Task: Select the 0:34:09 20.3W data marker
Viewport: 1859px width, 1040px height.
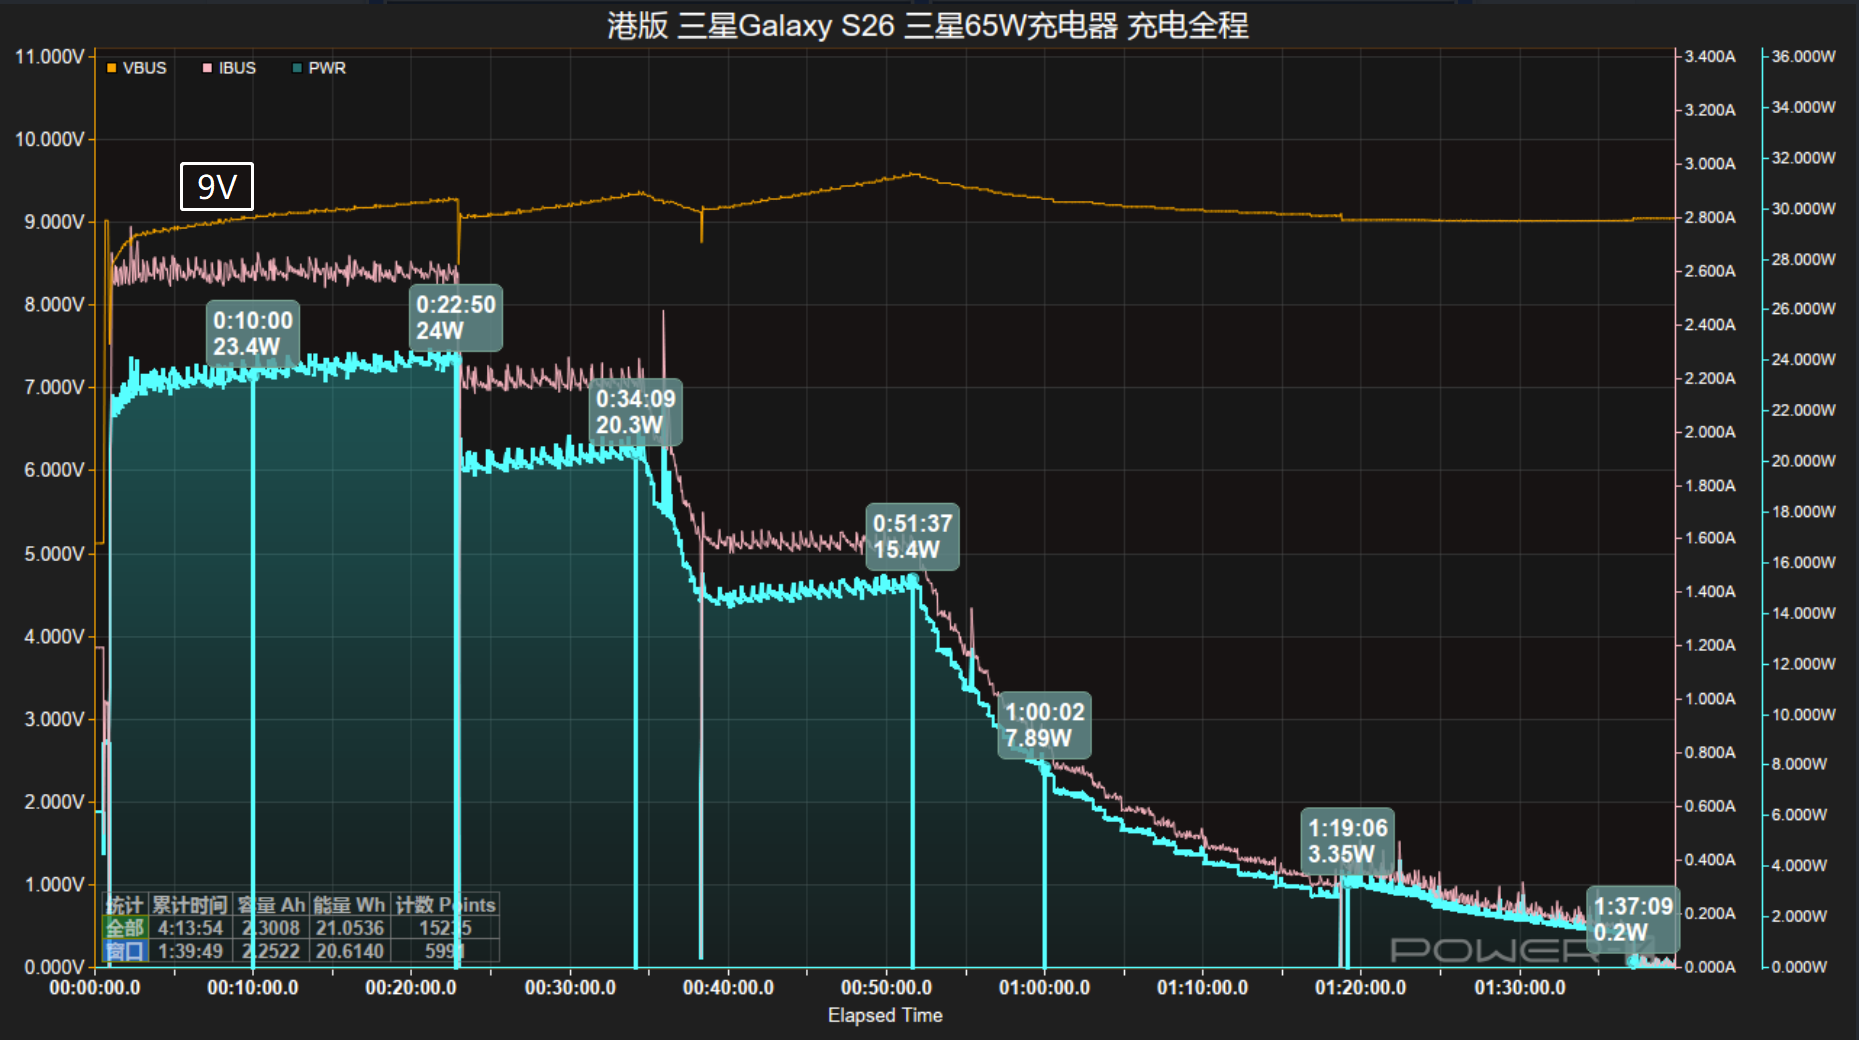Action: tap(636, 411)
